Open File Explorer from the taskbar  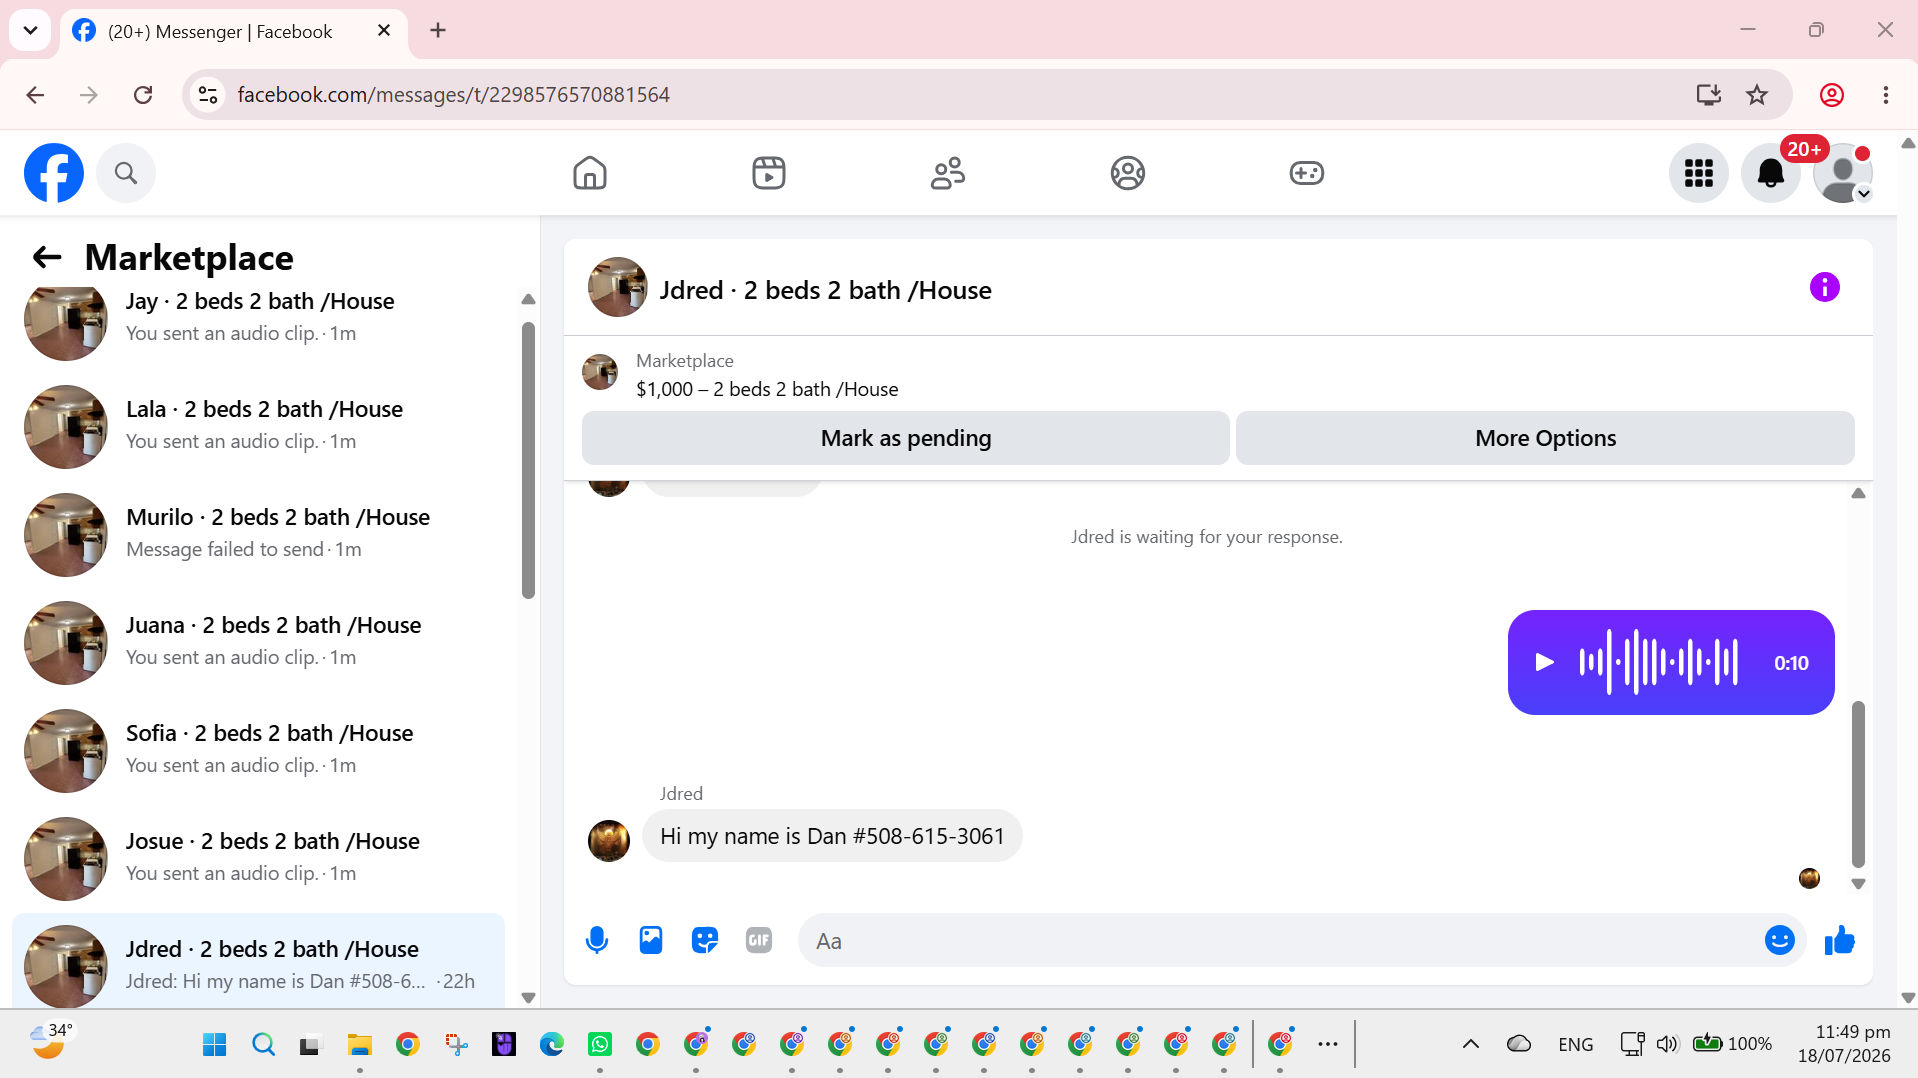tap(359, 1044)
